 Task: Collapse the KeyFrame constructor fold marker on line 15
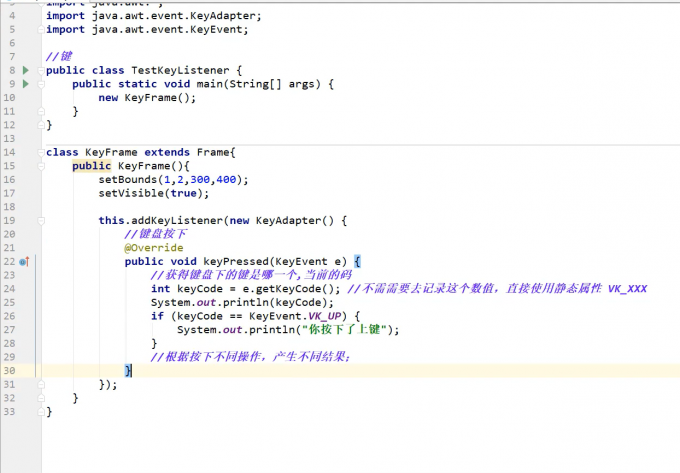(x=40, y=166)
